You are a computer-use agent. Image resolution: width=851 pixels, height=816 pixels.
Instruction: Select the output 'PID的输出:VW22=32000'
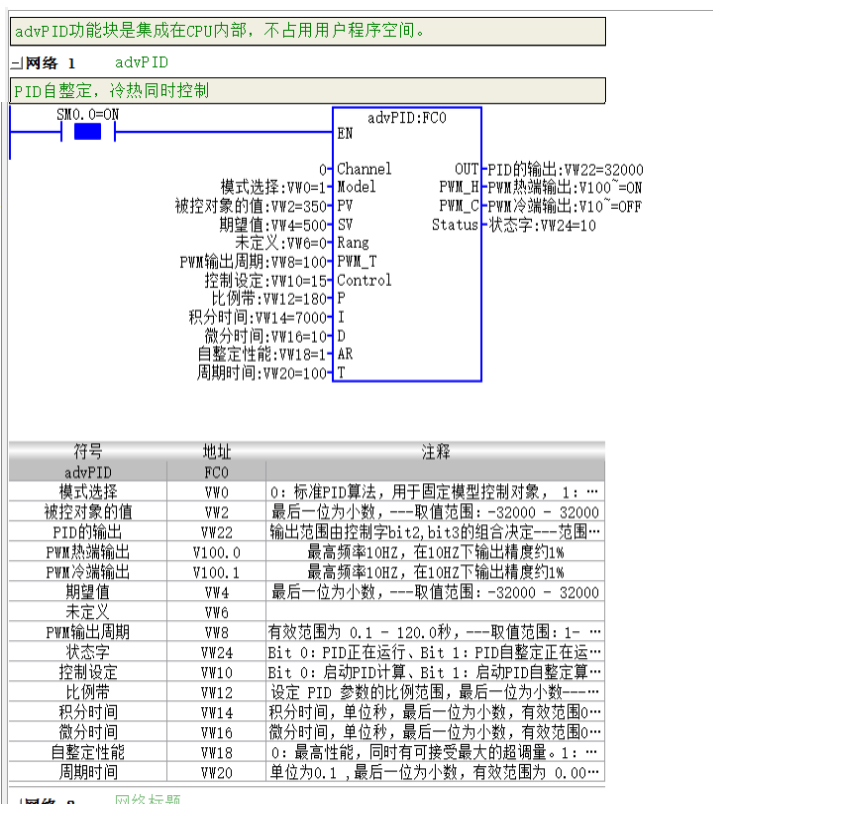(566, 170)
